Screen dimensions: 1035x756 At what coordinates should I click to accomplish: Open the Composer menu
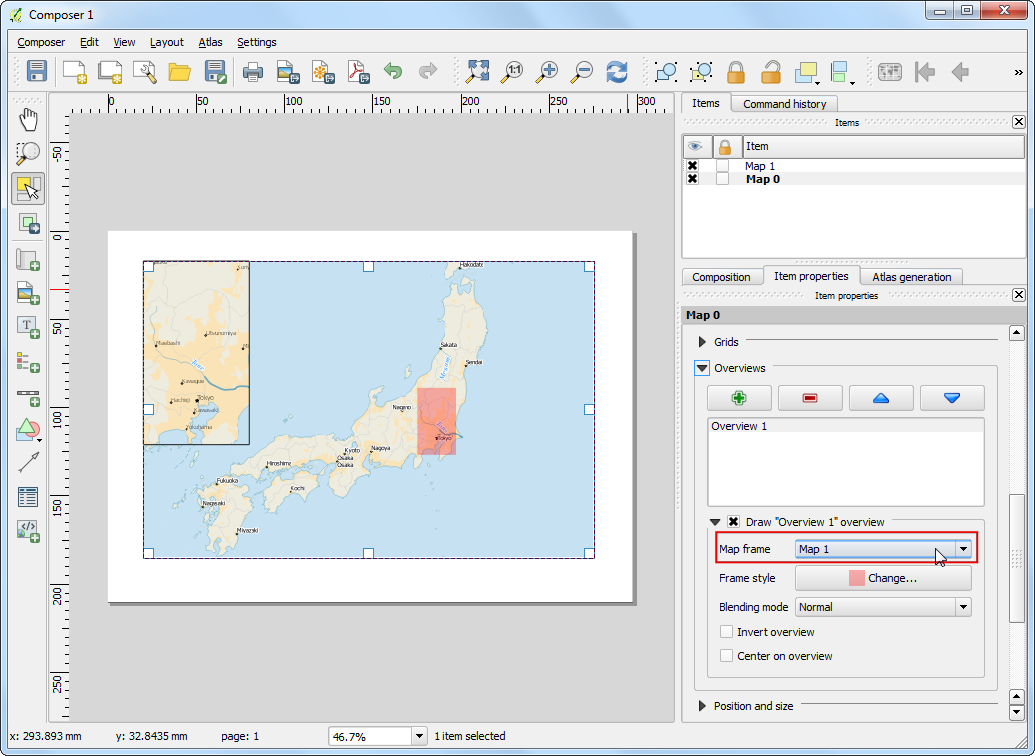click(x=41, y=42)
